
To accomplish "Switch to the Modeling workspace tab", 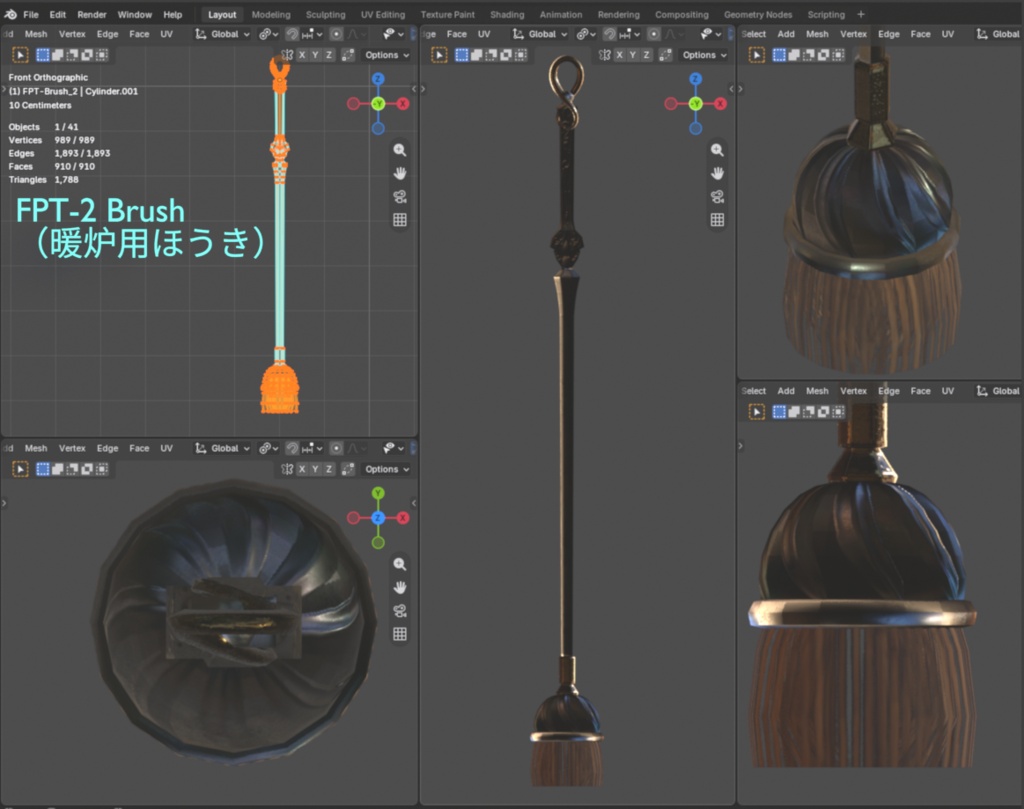I will (271, 14).
